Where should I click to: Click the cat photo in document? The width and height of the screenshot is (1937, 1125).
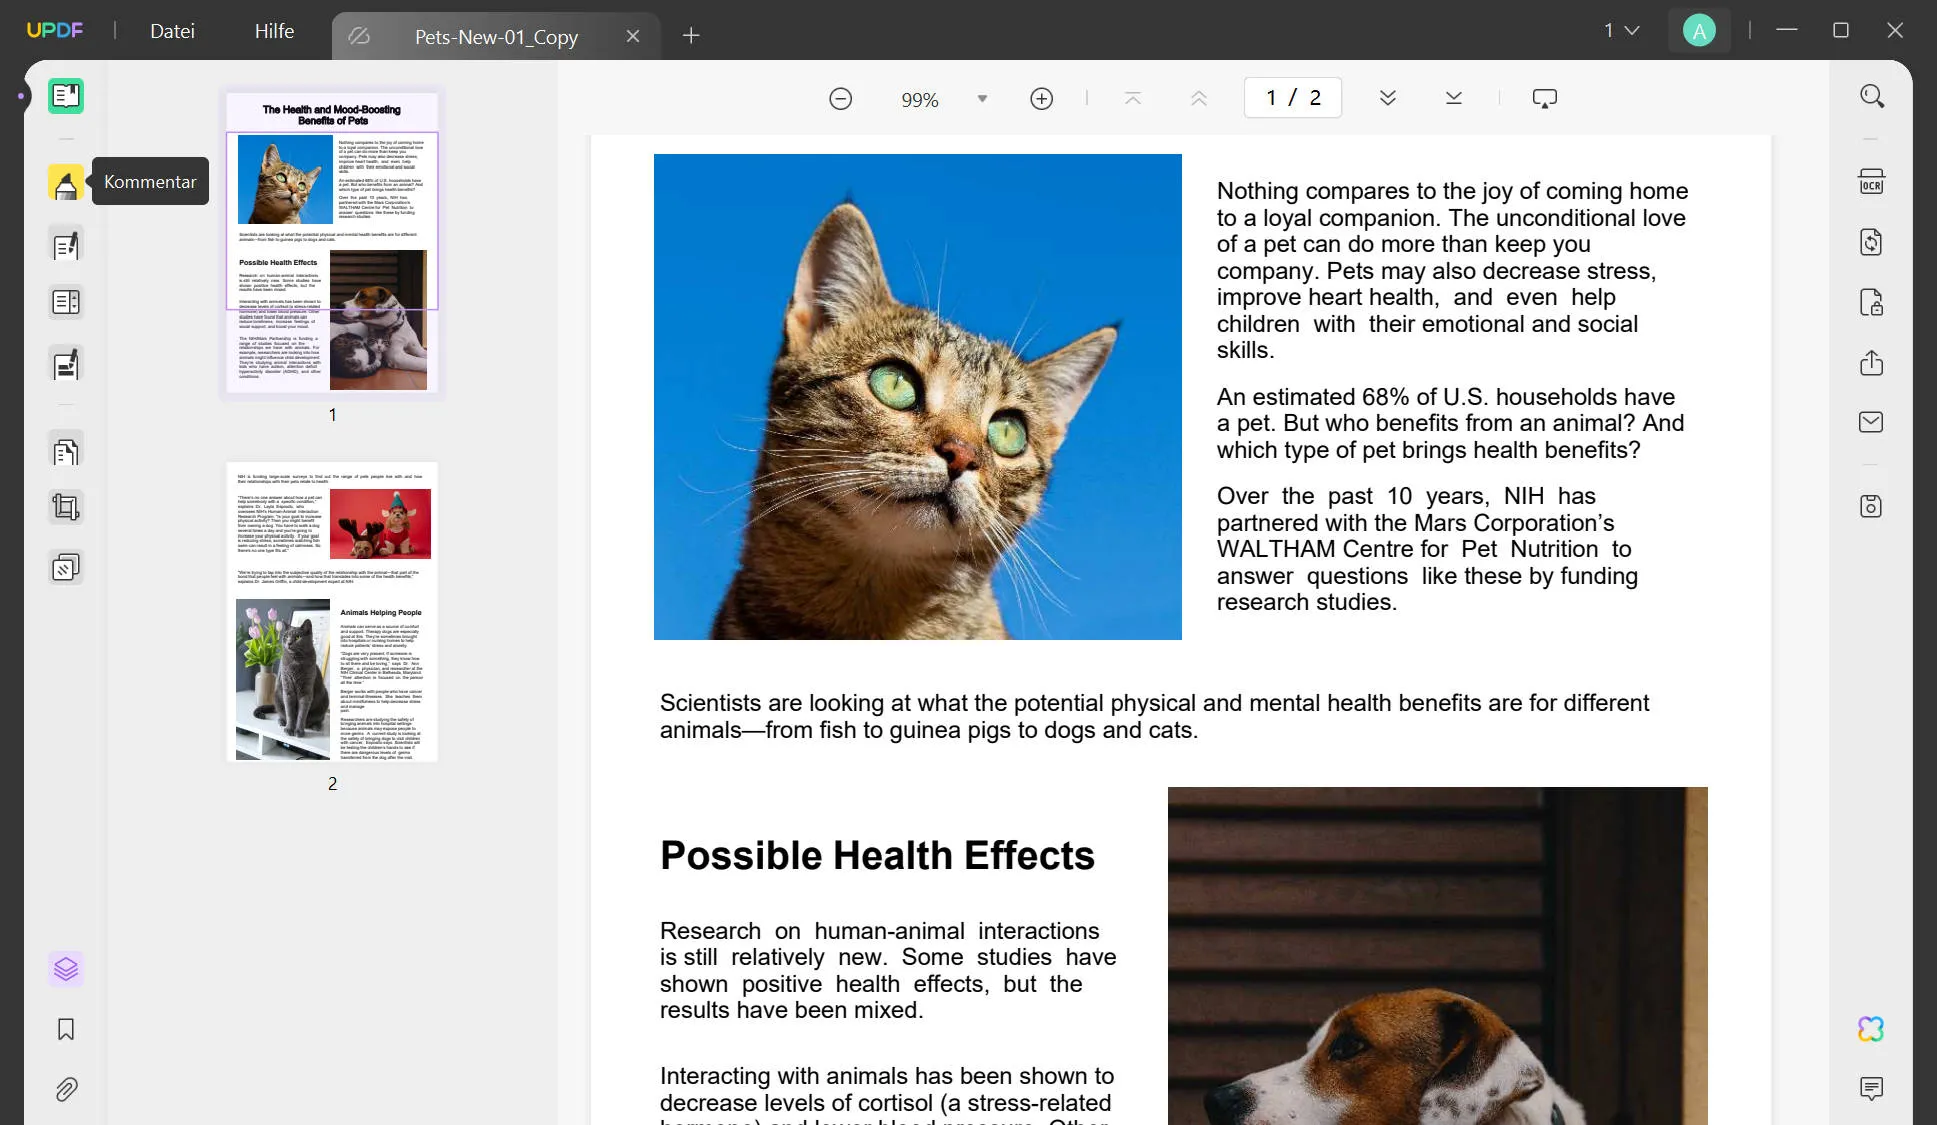918,397
